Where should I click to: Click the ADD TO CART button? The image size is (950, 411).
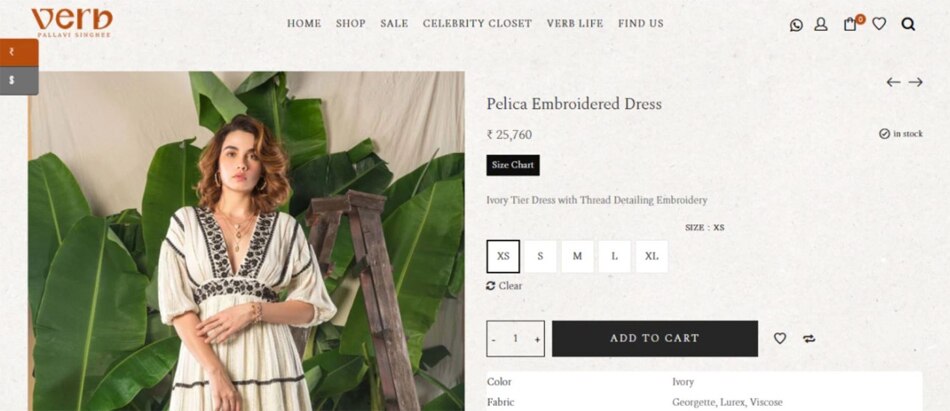pyautogui.click(x=655, y=339)
